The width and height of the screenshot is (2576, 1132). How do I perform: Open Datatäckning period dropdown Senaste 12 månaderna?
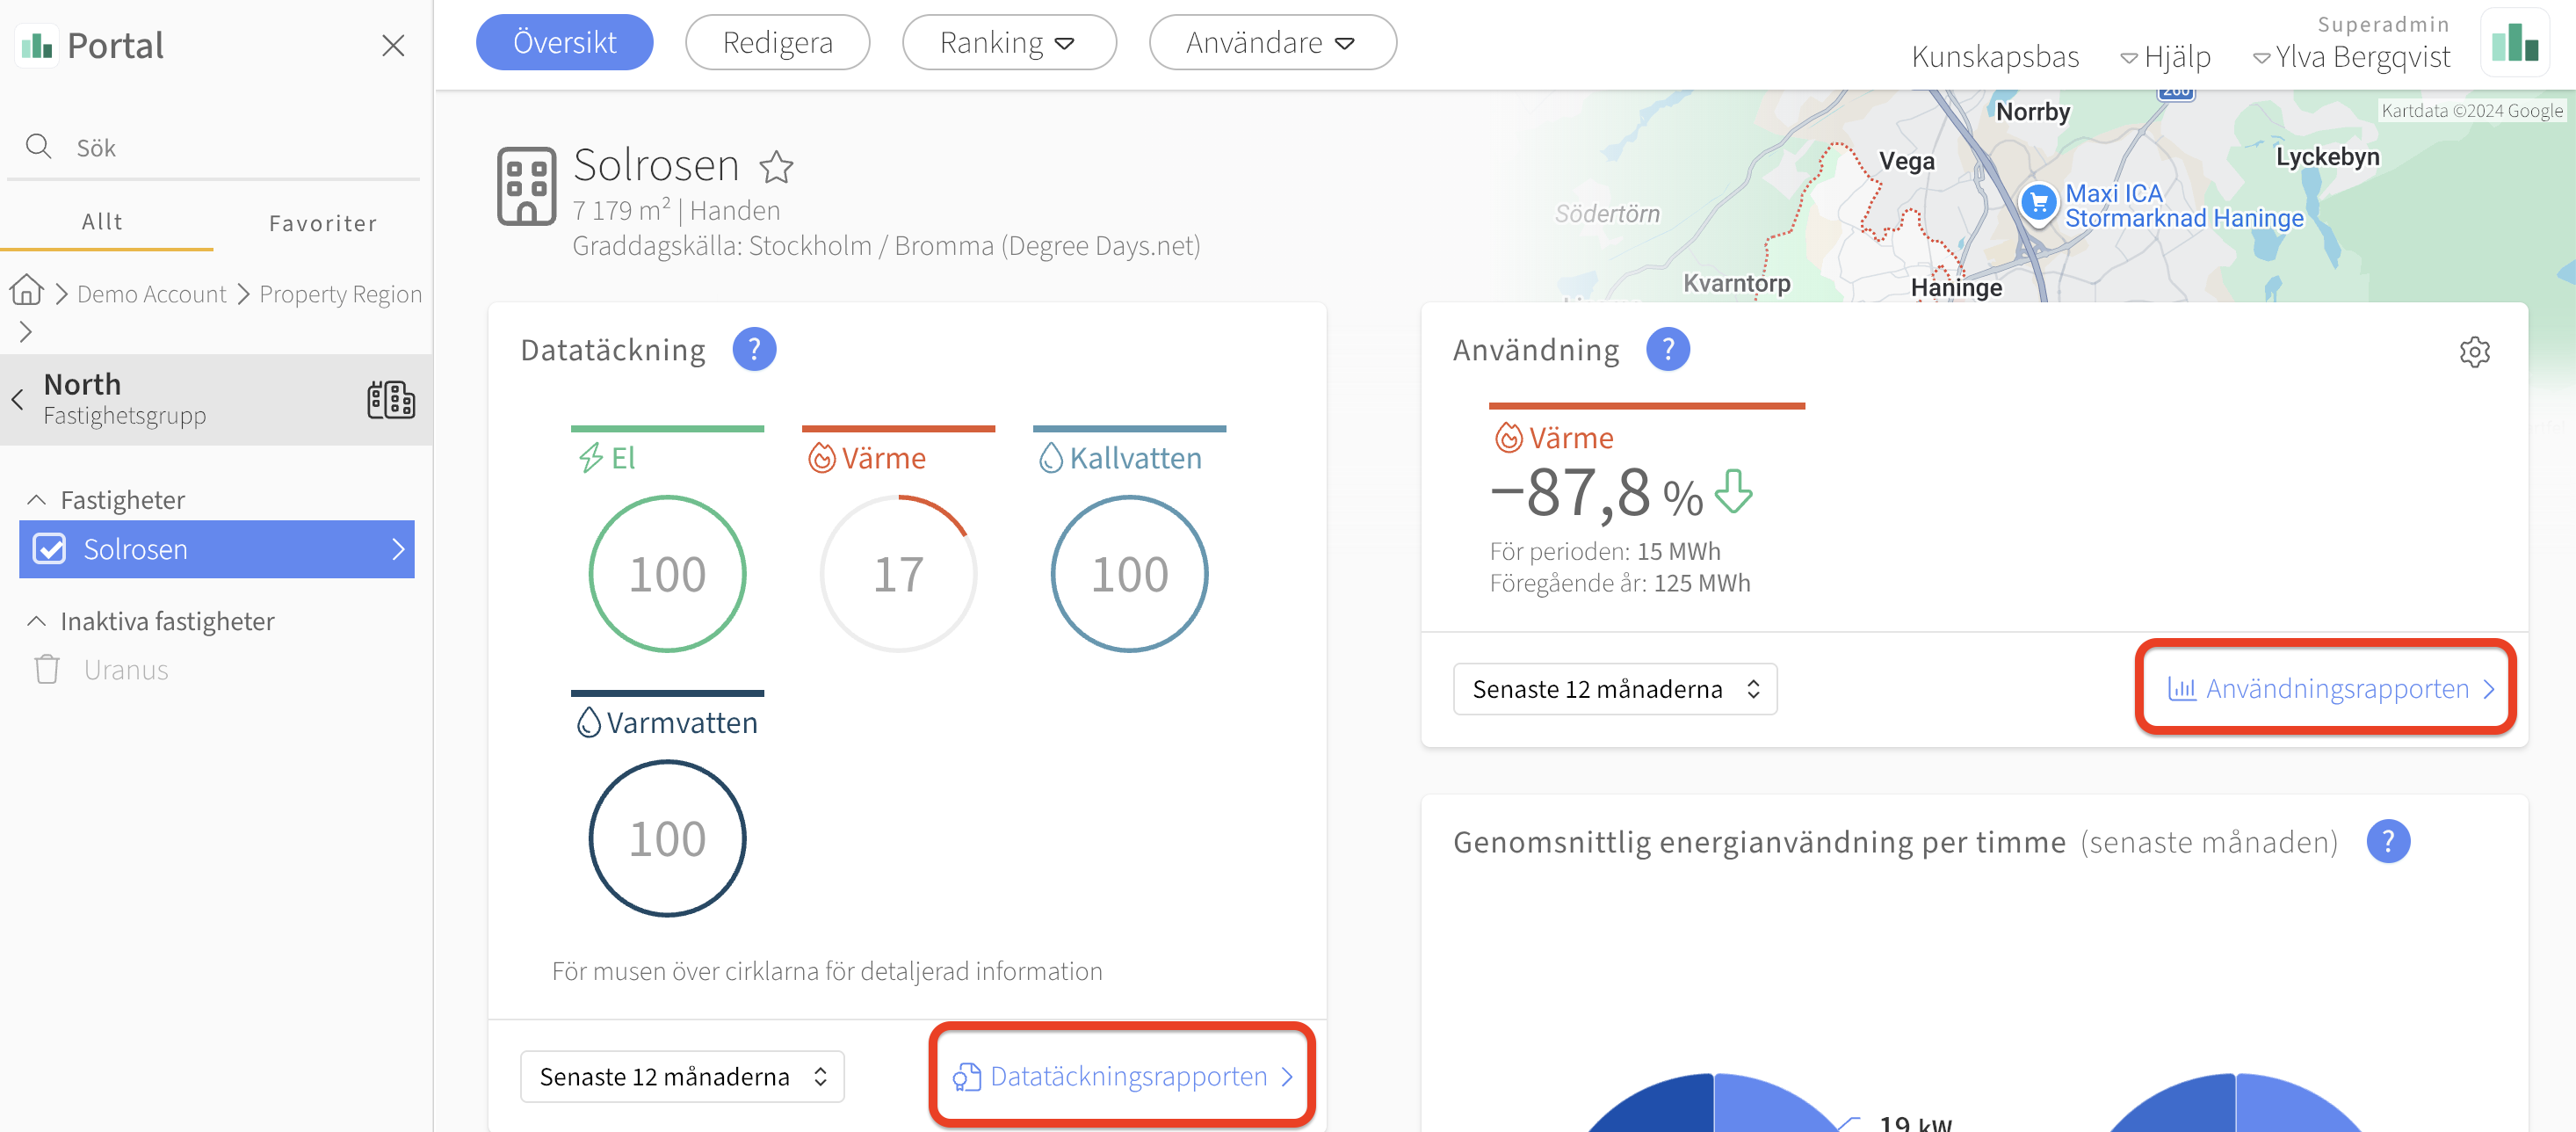coord(682,1076)
